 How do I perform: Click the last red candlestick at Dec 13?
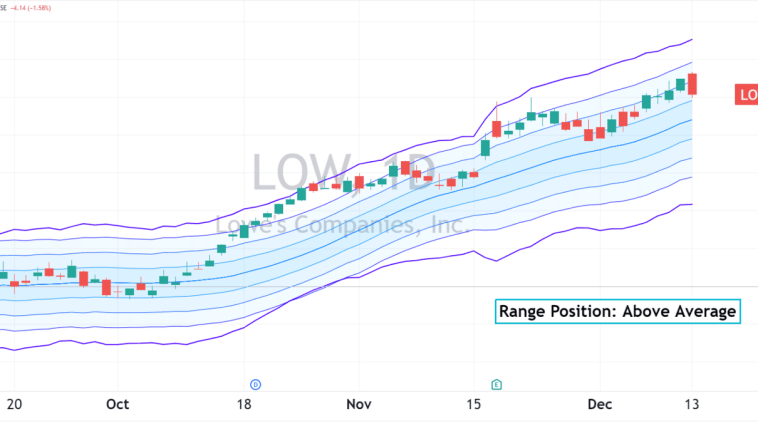[x=692, y=85]
